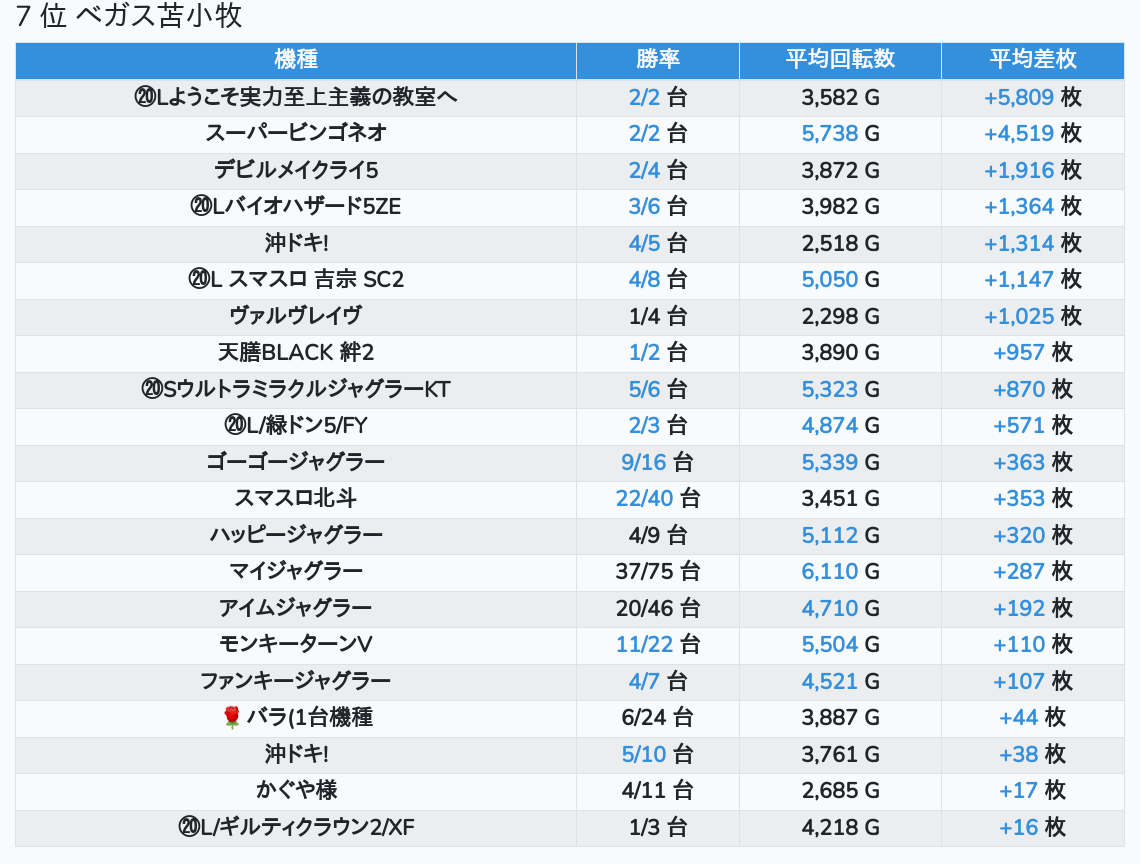Select the +5,809 枚 average difference

tap(1032, 97)
